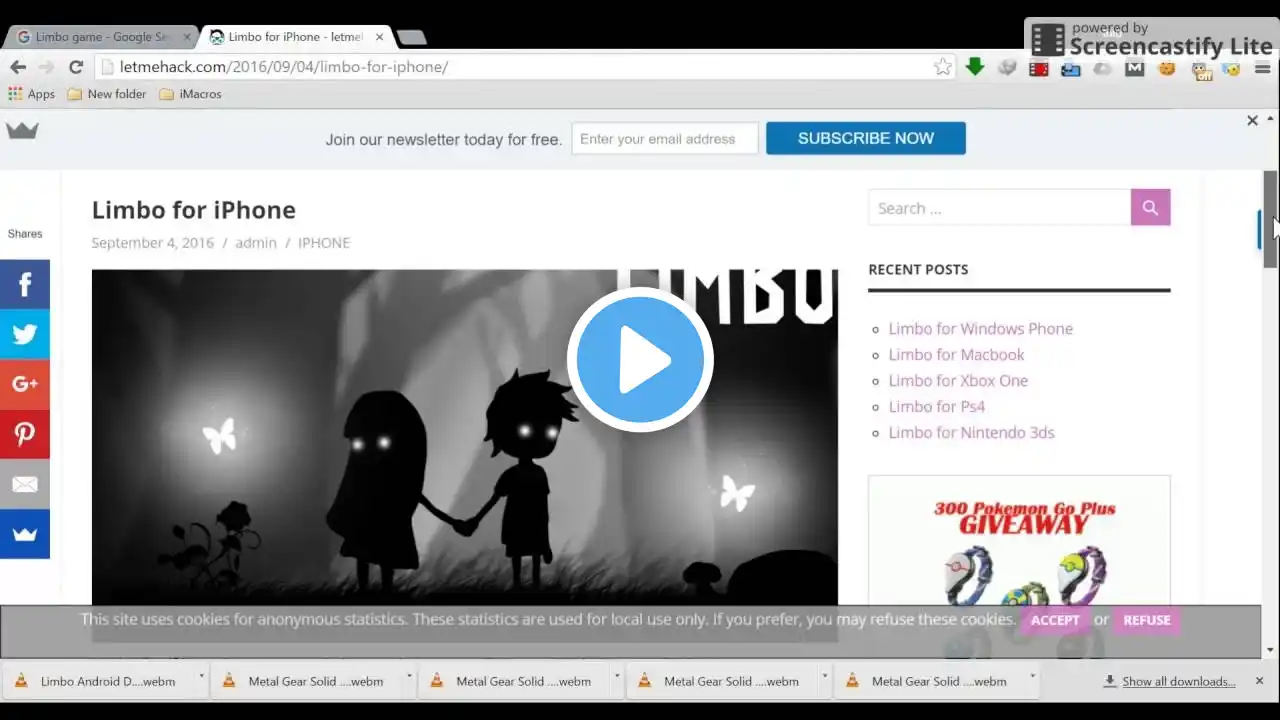Click the September 4, 2016 date link
Screen dimensions: 1280x720
tap(153, 242)
